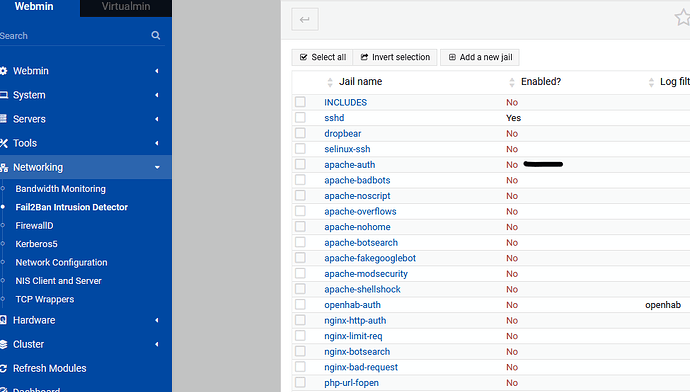Click the search magnifier icon in sidebar
The image size is (690, 392).
[156, 35]
